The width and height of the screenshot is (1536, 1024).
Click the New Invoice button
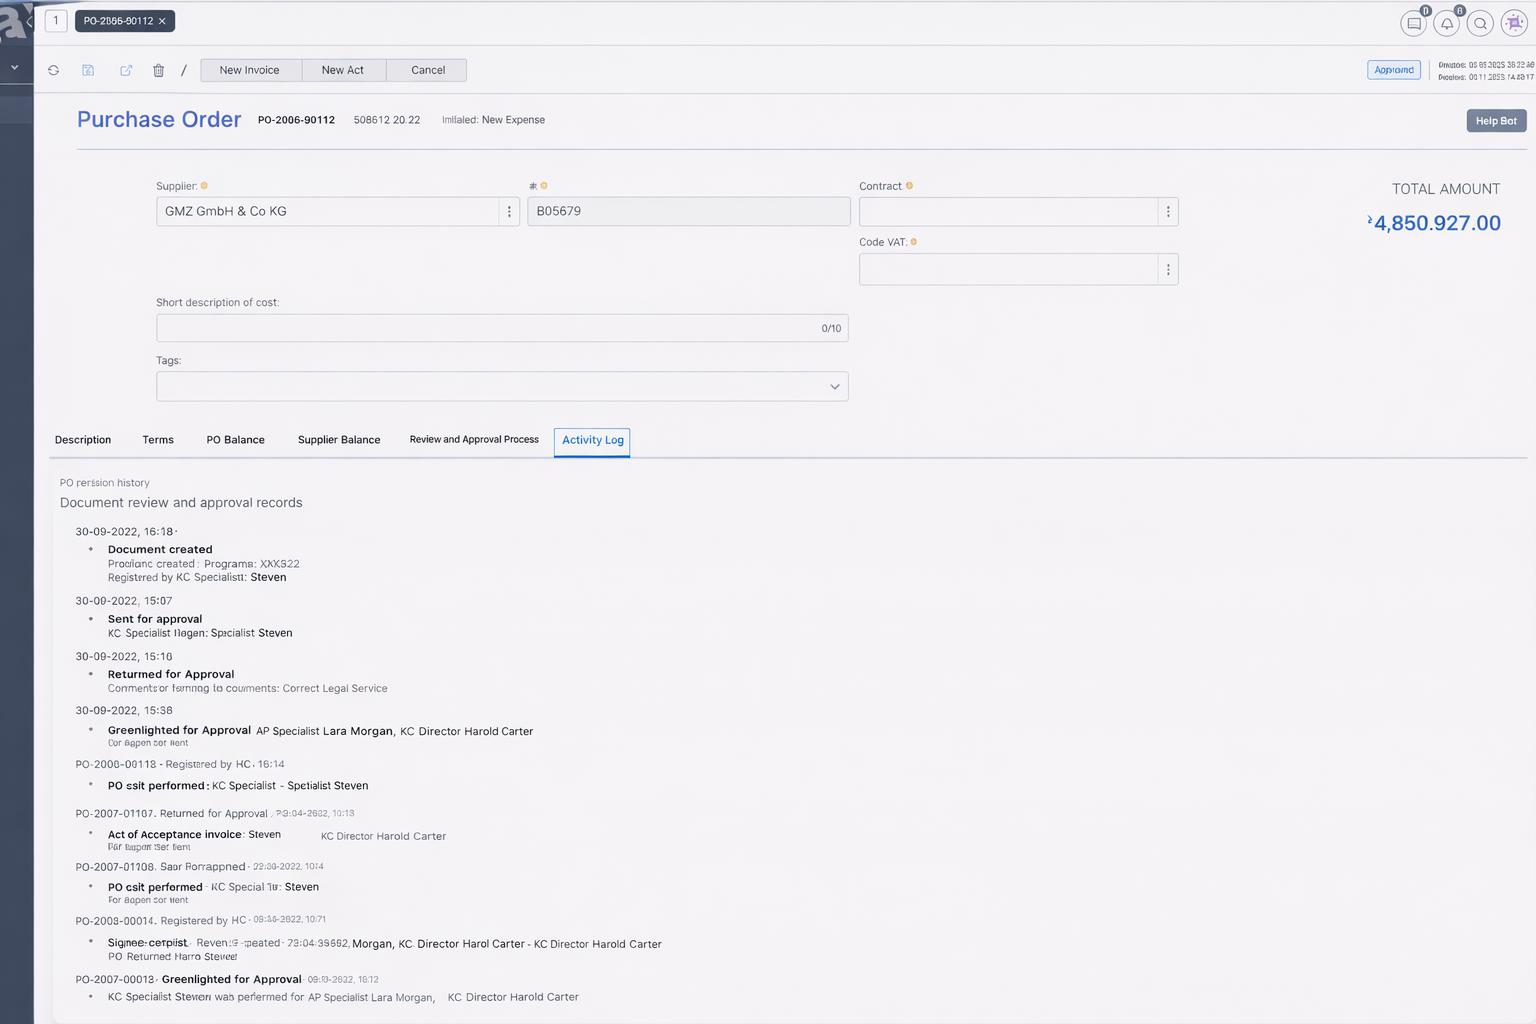point(249,70)
